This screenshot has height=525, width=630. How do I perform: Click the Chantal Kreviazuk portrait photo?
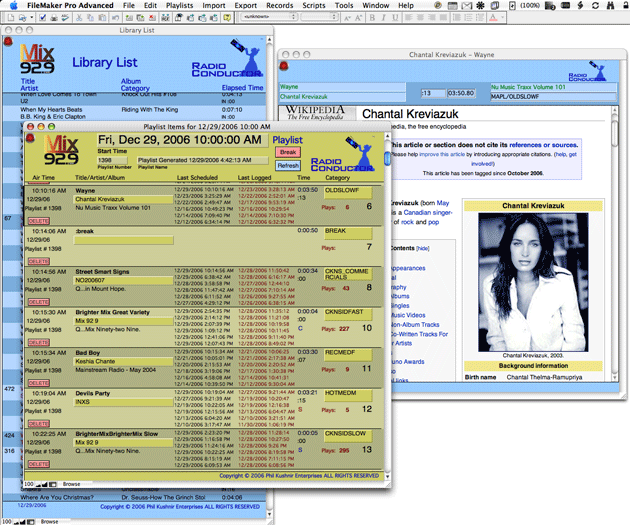[x=533, y=282]
